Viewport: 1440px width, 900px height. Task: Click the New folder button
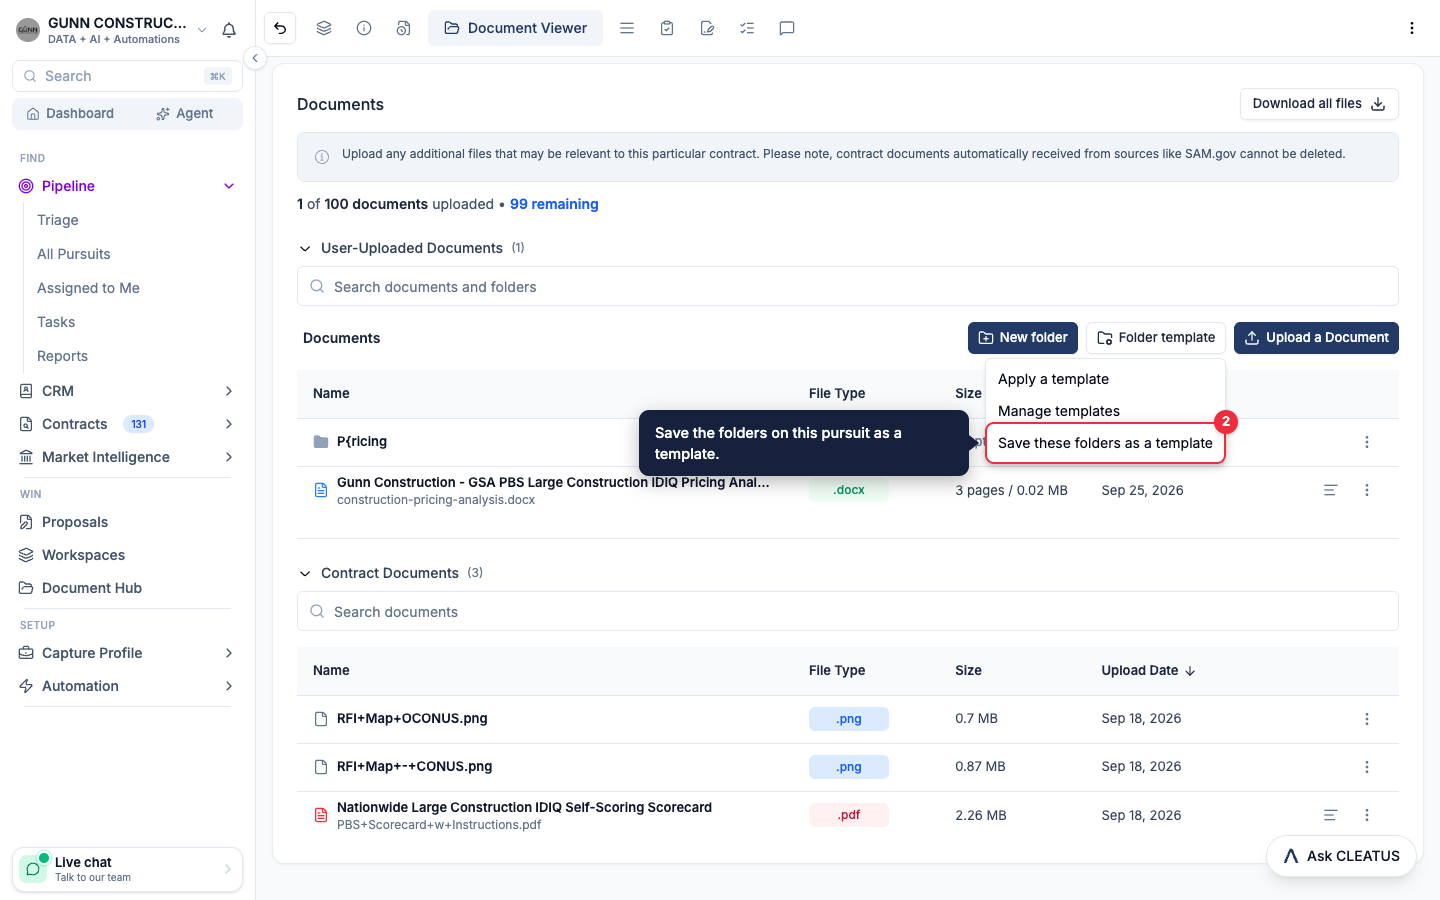tap(1023, 338)
